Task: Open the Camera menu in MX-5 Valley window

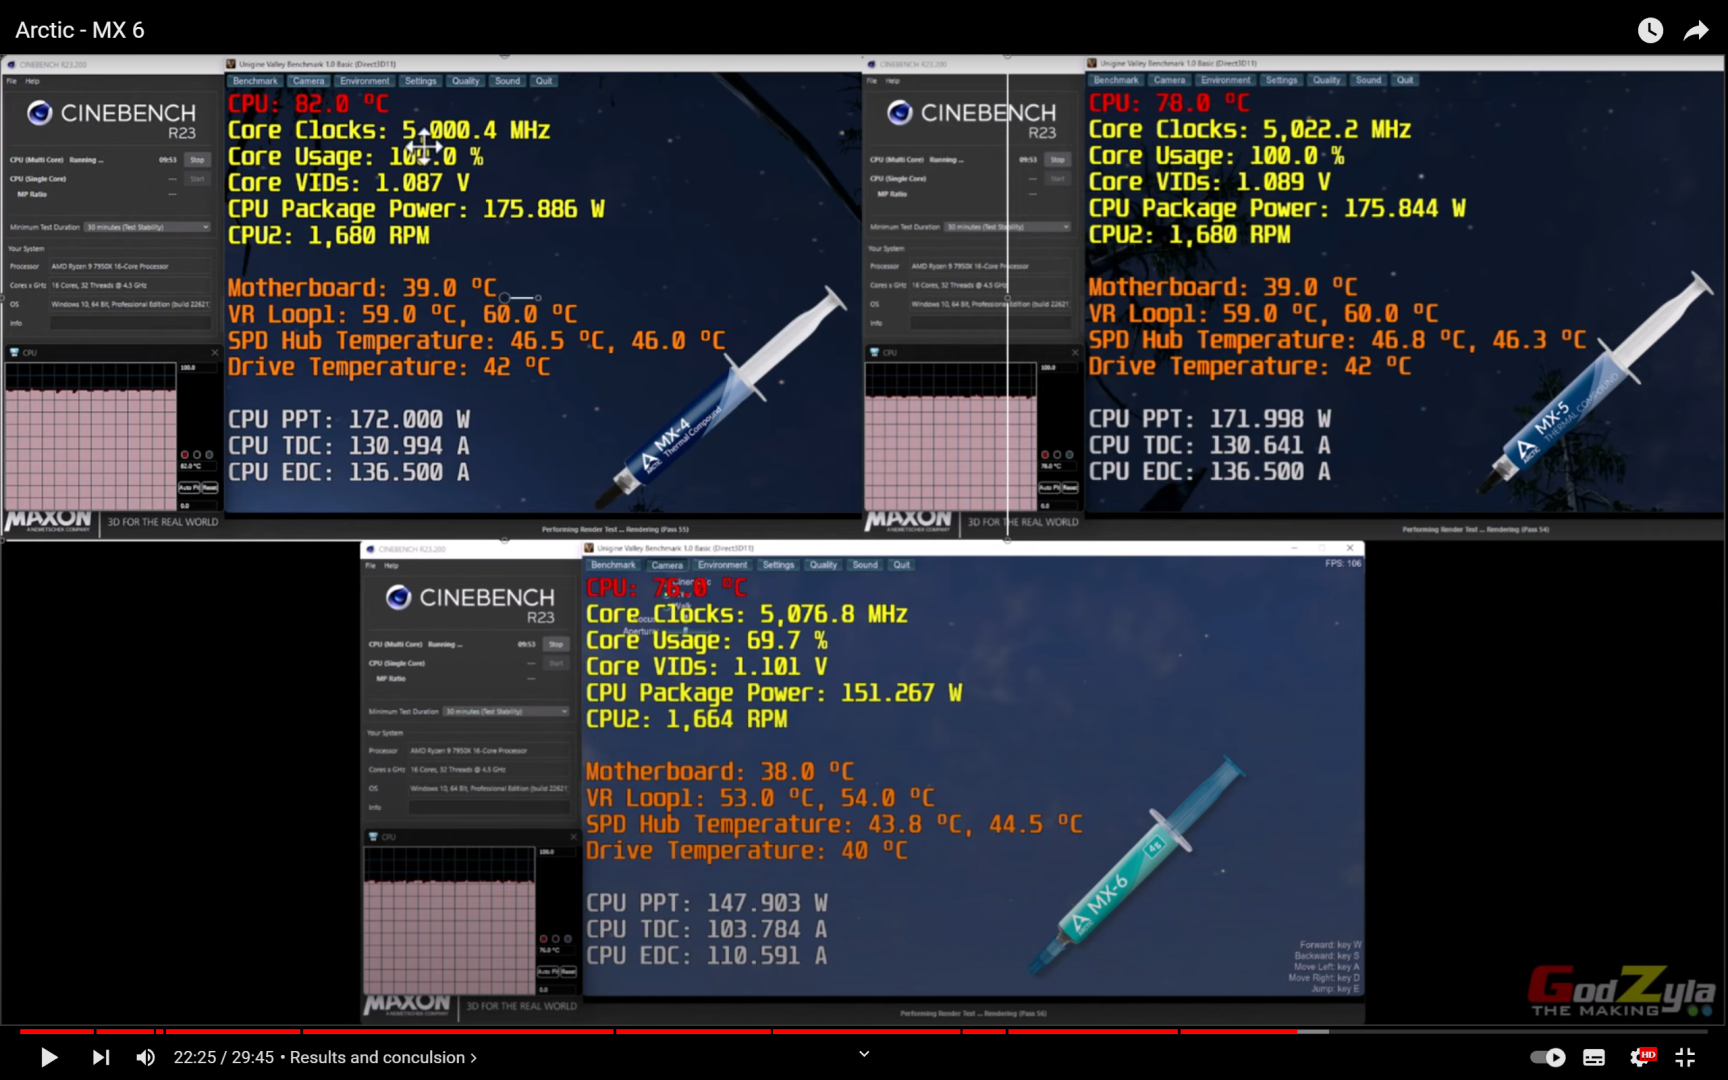Action: click(x=1169, y=80)
